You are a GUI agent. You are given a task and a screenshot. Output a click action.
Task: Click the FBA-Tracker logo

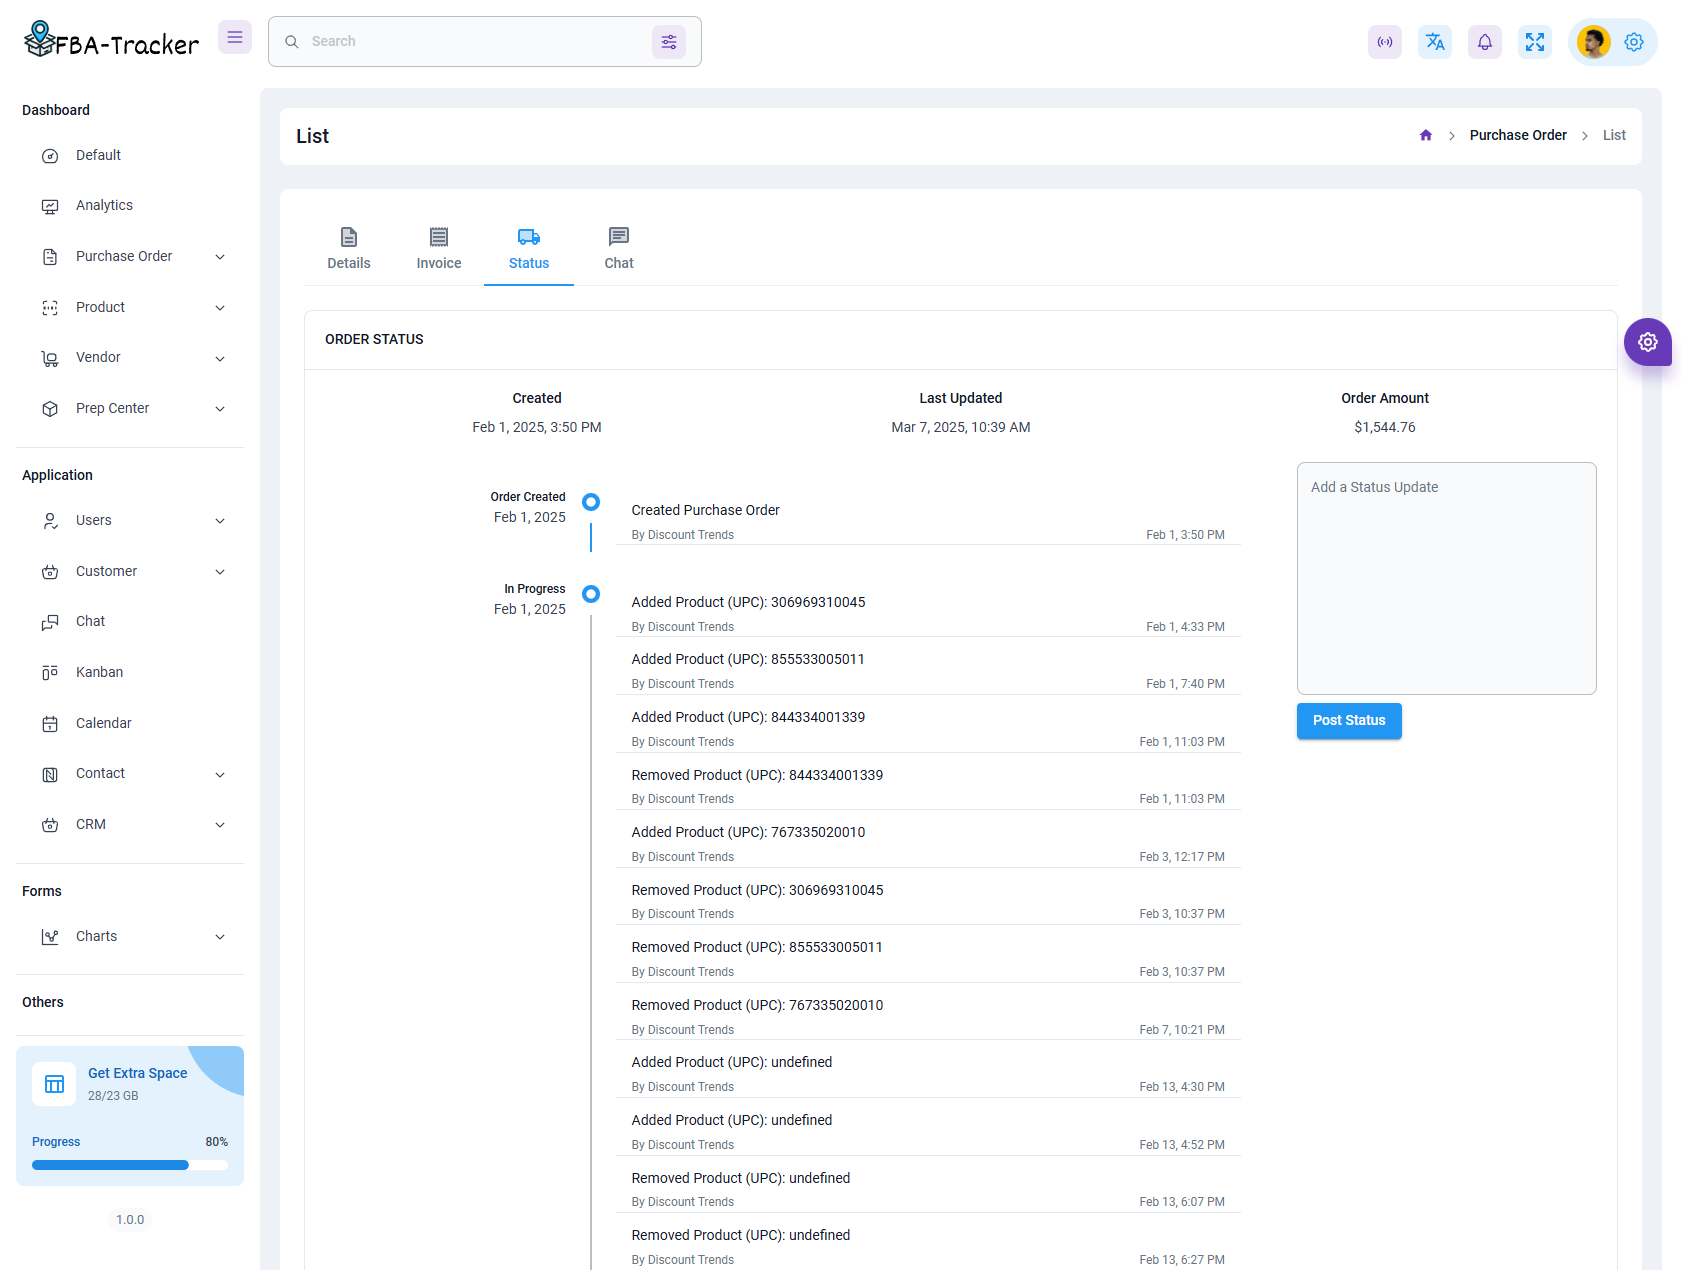[x=111, y=40]
